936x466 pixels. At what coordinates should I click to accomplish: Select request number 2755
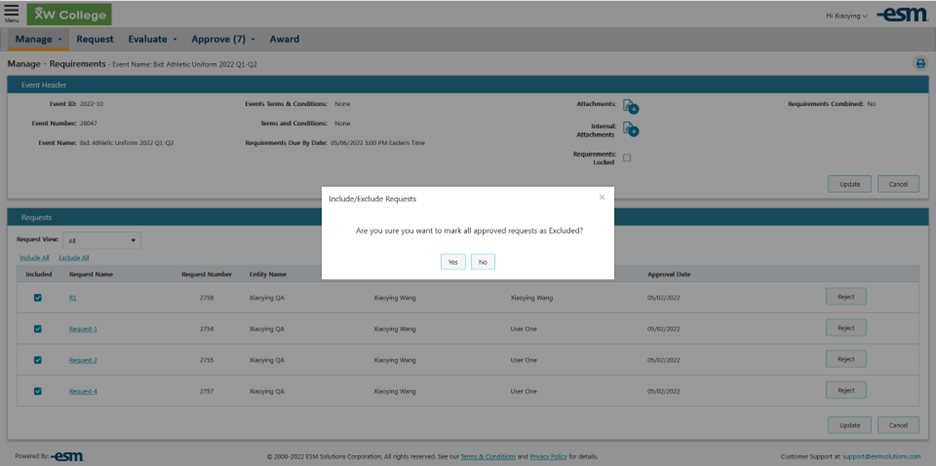(207, 360)
